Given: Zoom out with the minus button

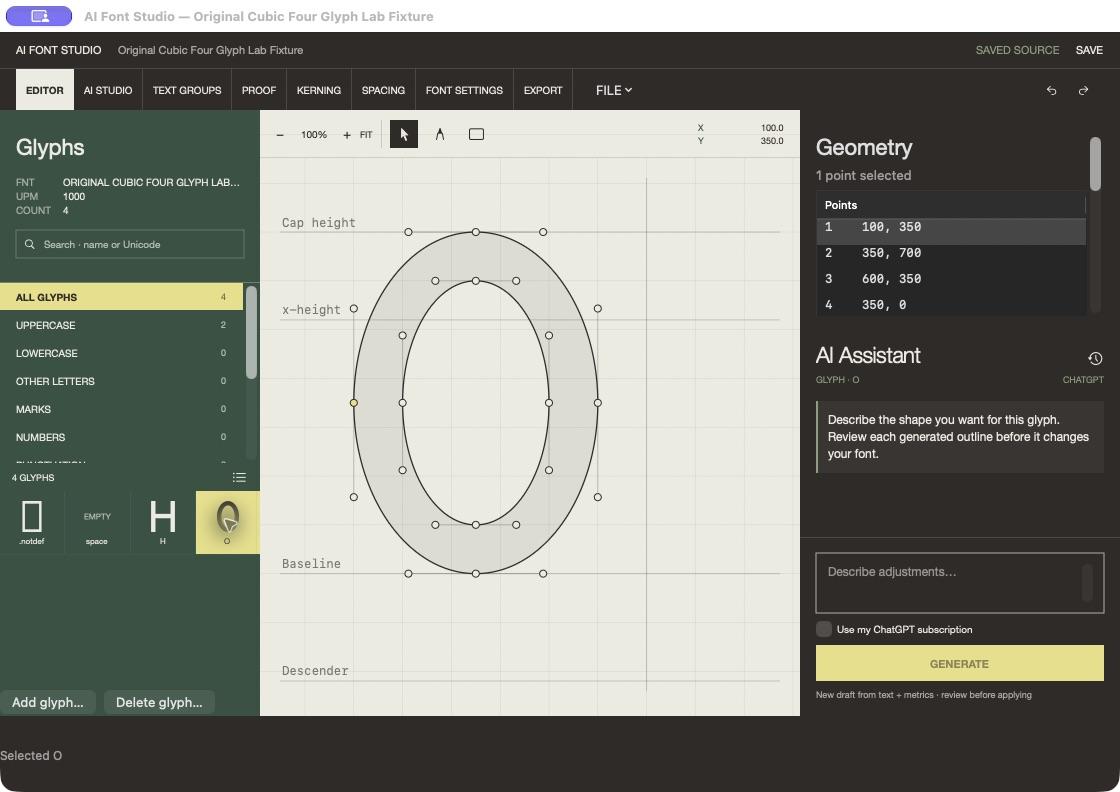Looking at the screenshot, I should 280,135.
